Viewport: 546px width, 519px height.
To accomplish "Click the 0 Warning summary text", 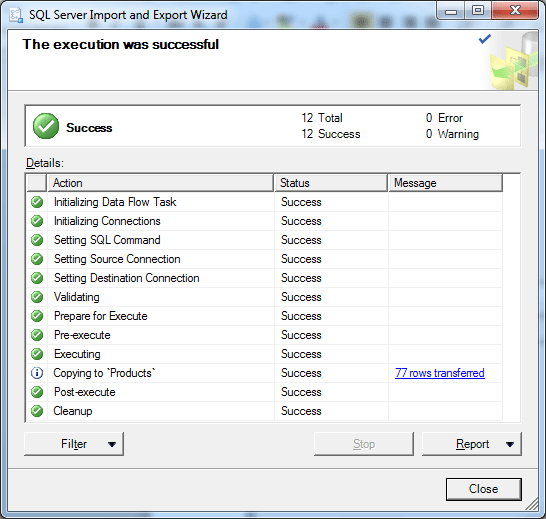I will [x=452, y=134].
